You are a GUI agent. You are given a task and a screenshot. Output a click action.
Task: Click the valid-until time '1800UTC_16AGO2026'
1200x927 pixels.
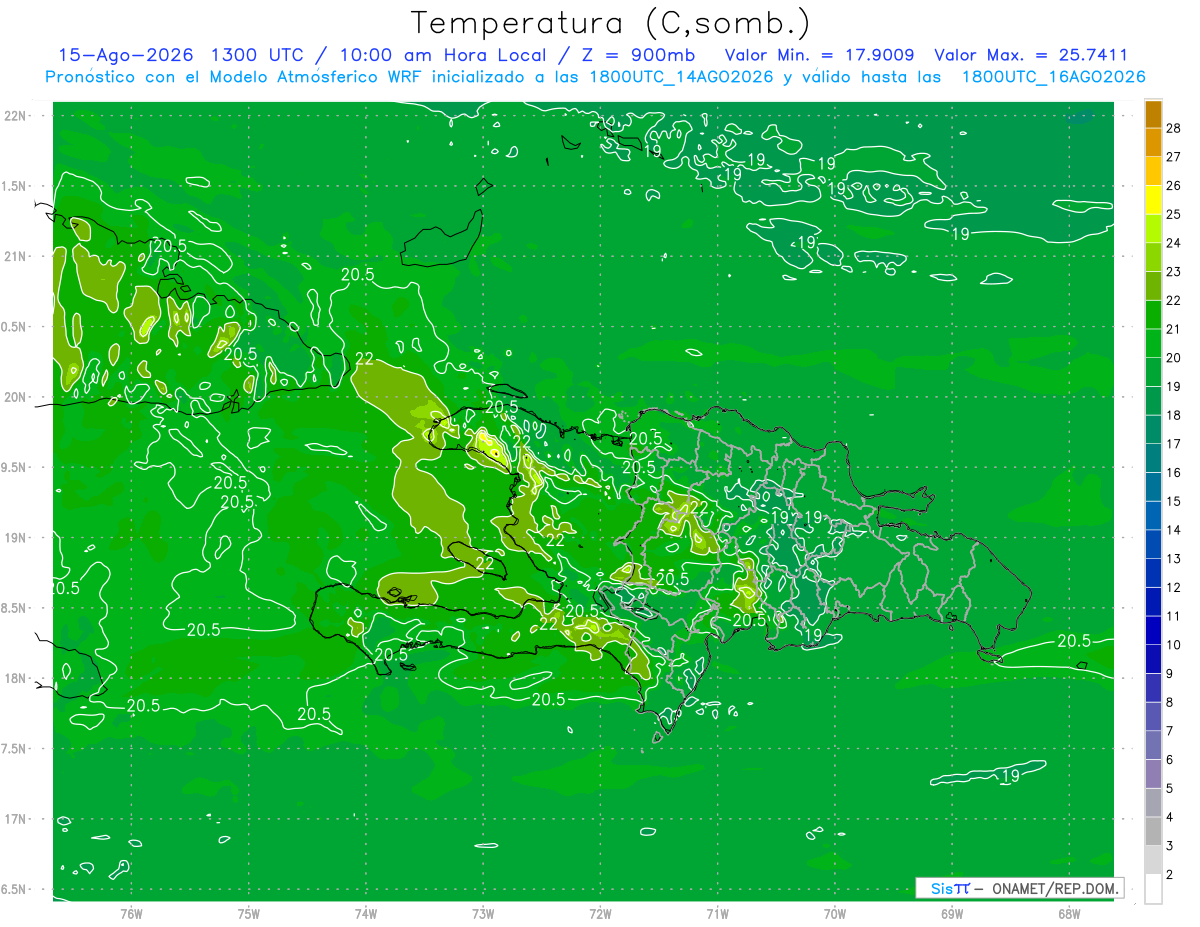point(1053,77)
